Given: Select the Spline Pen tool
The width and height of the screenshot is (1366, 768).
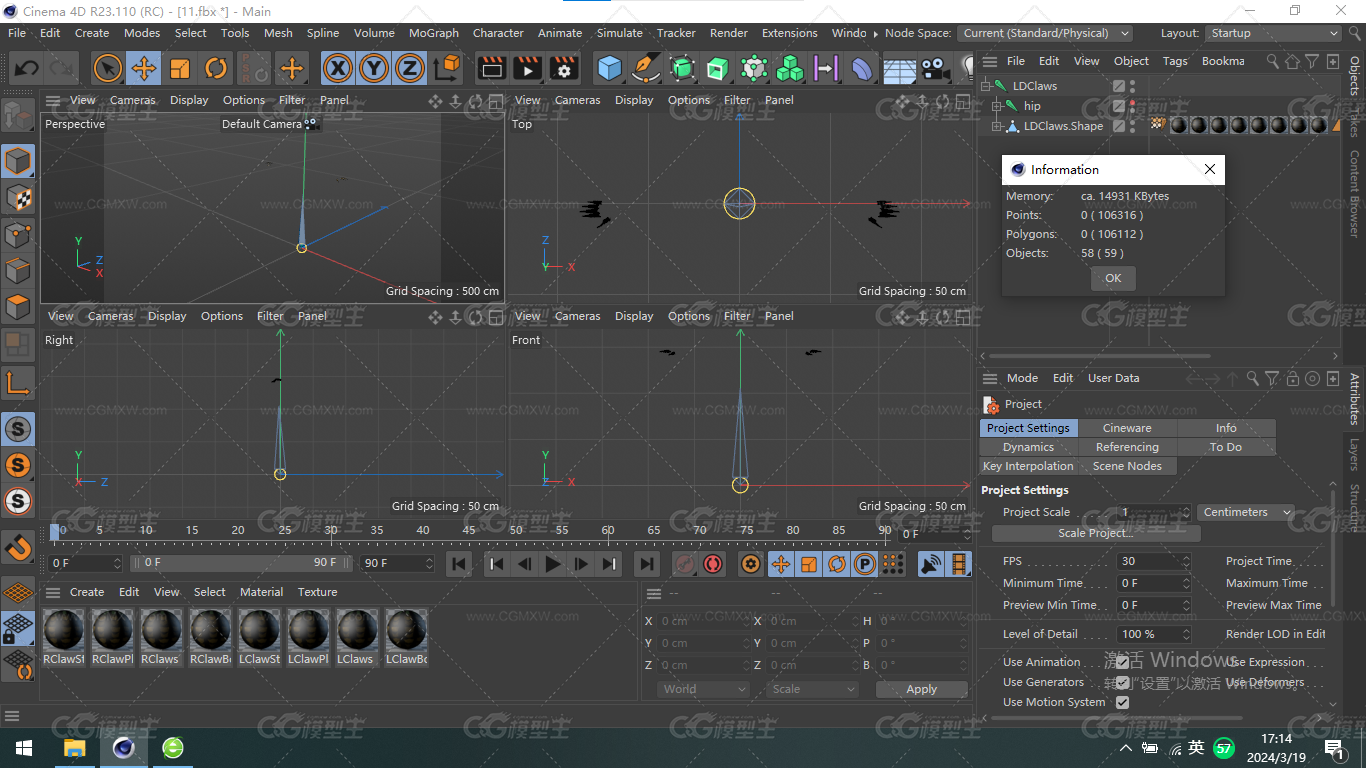Looking at the screenshot, I should tap(647, 68).
